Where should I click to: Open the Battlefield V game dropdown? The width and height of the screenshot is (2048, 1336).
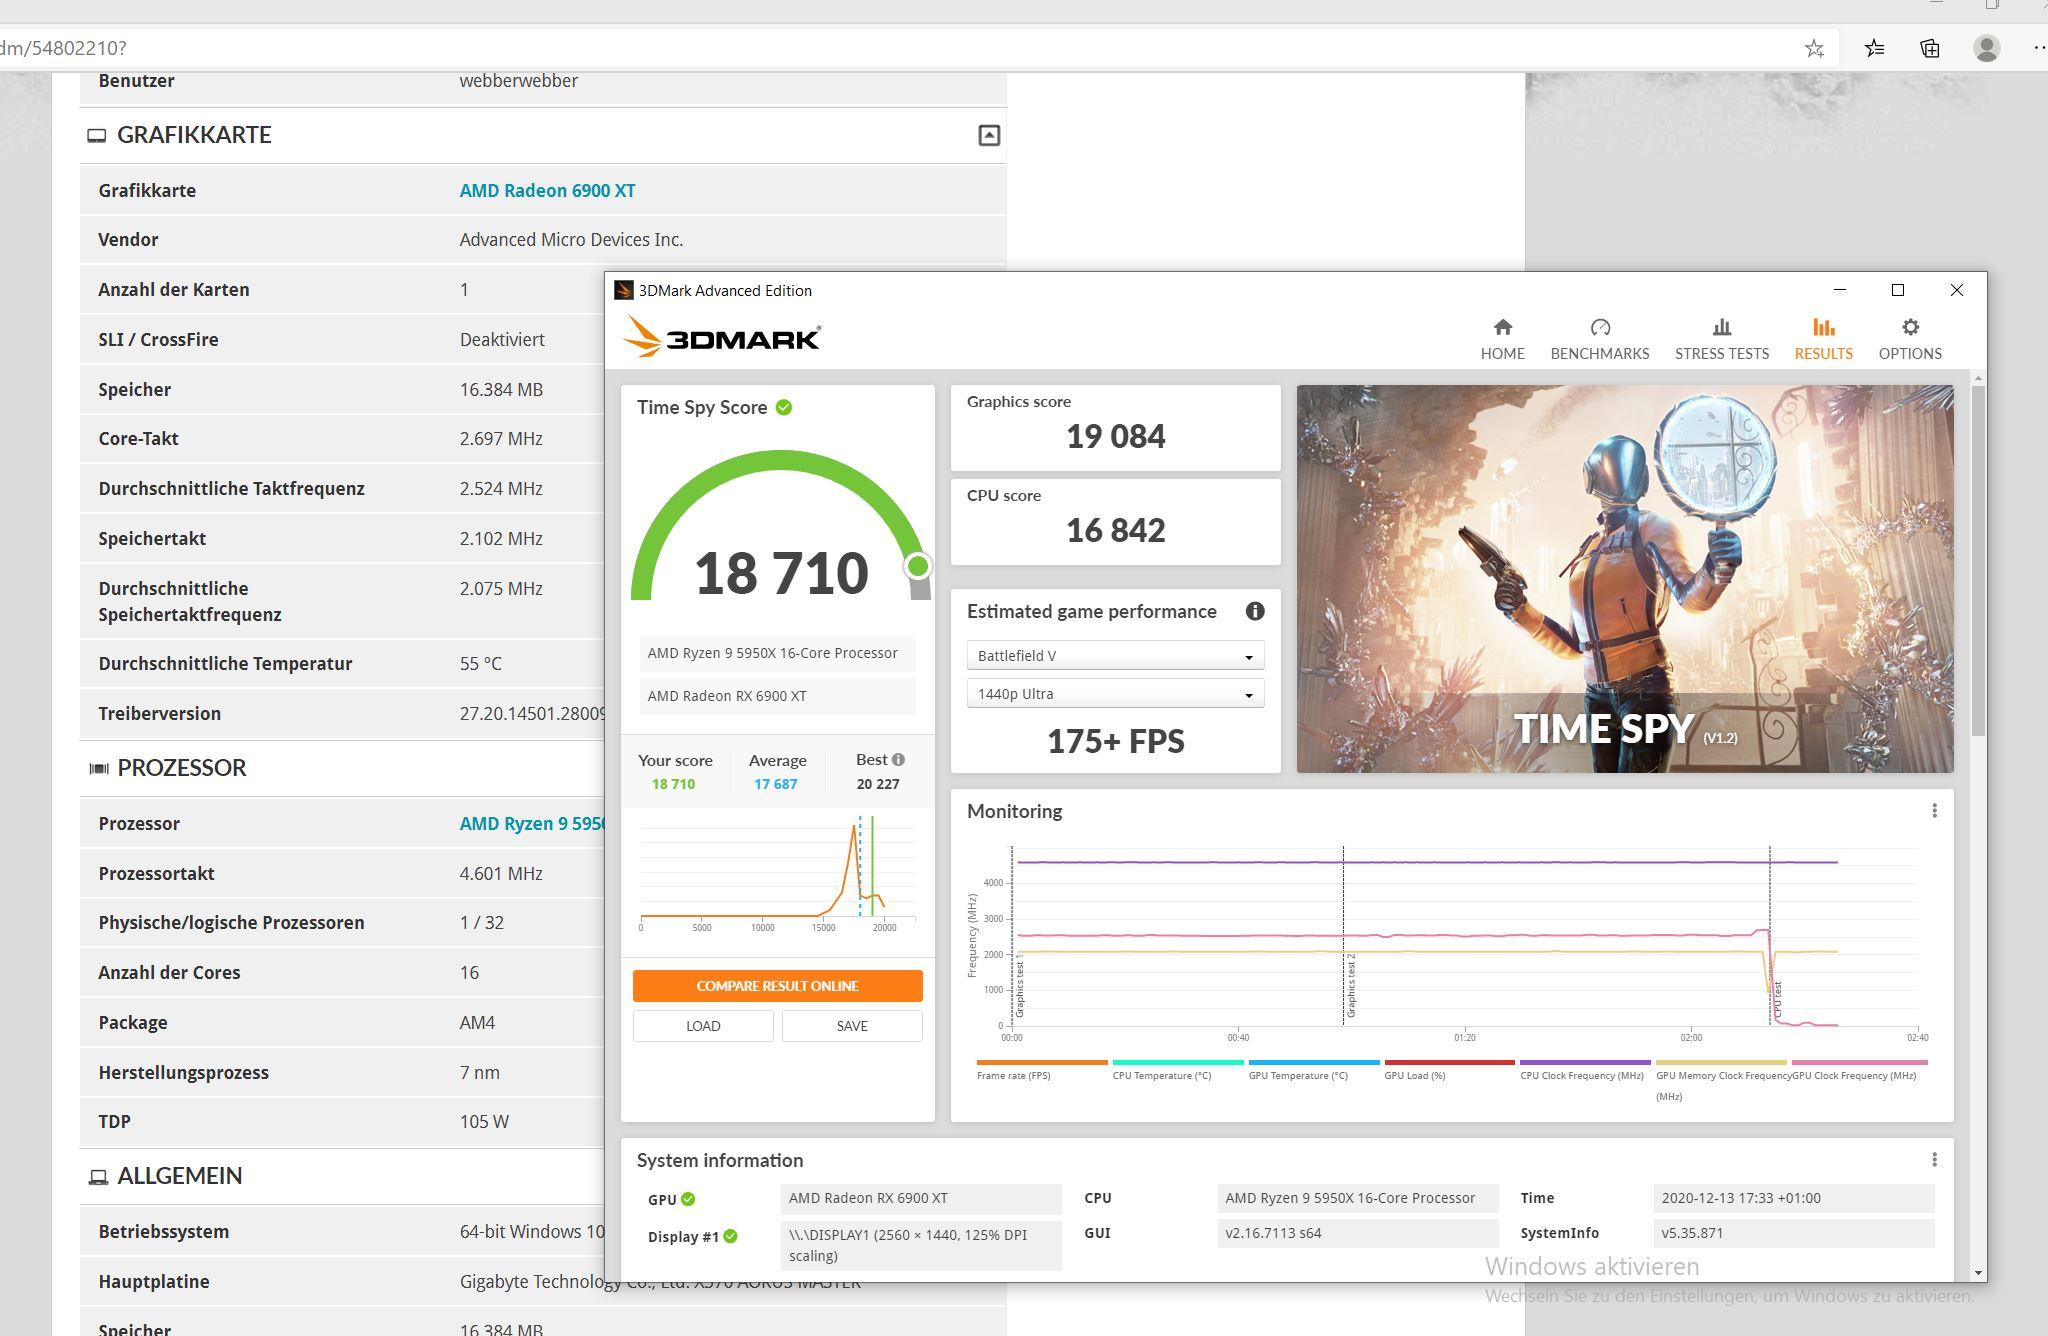point(1115,656)
